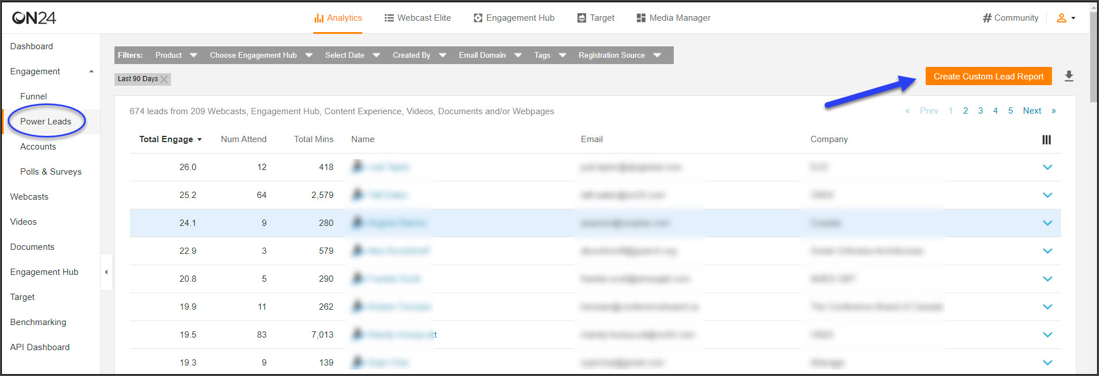Remove the Last 90 Days filter chip
Viewport: 1099px width, 376px height.
click(x=164, y=79)
